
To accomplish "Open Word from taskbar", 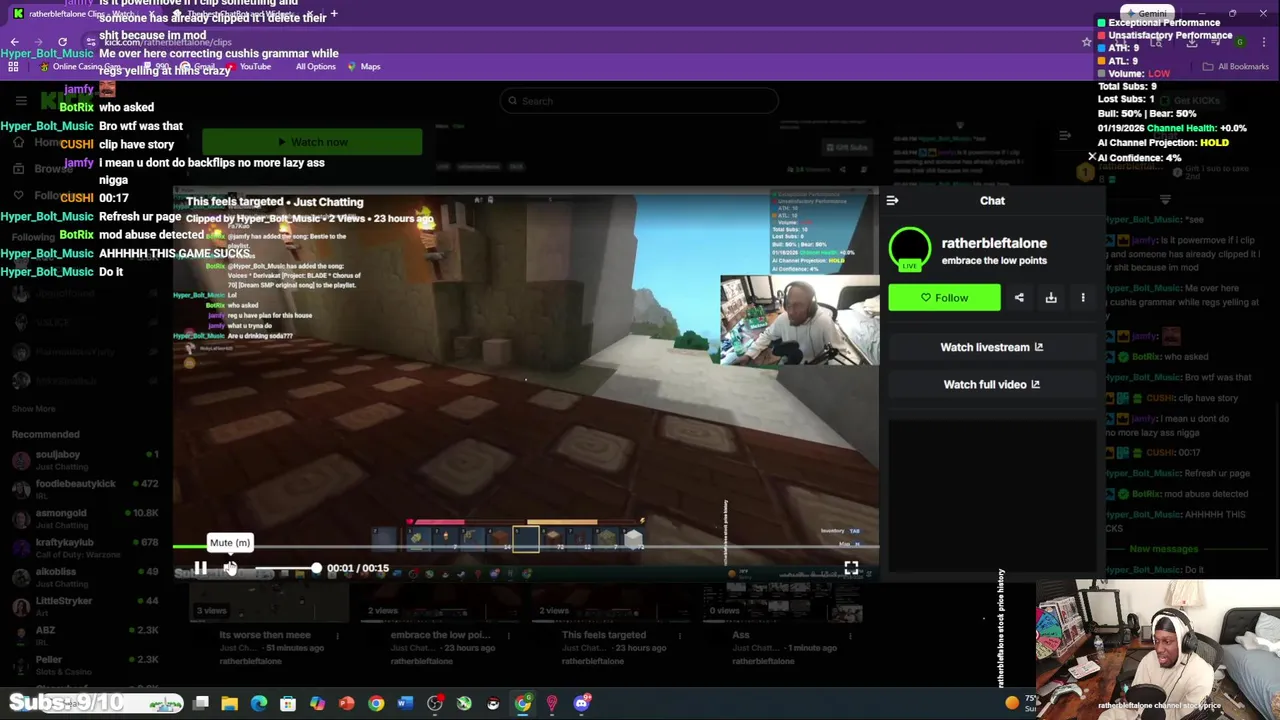I will tap(405, 703).
